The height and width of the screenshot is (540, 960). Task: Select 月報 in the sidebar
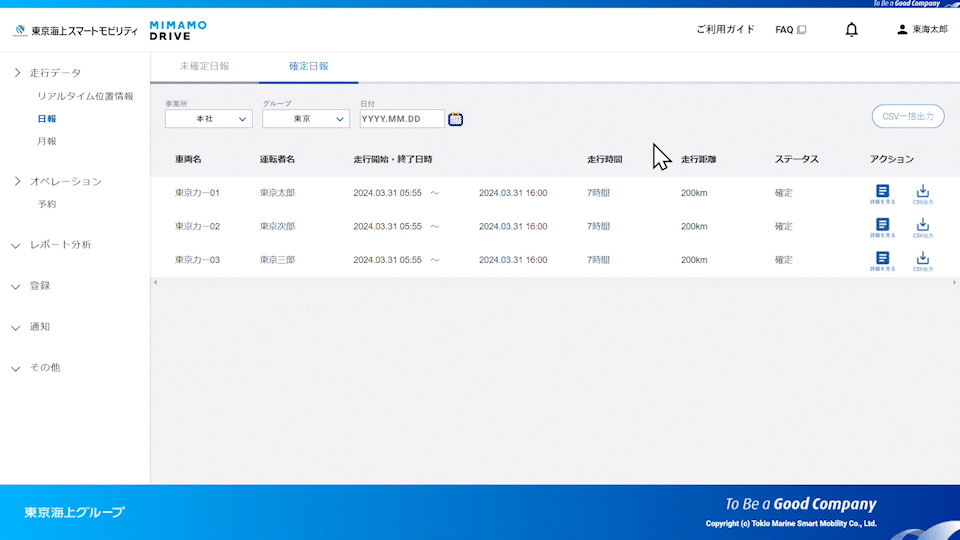click(47, 141)
